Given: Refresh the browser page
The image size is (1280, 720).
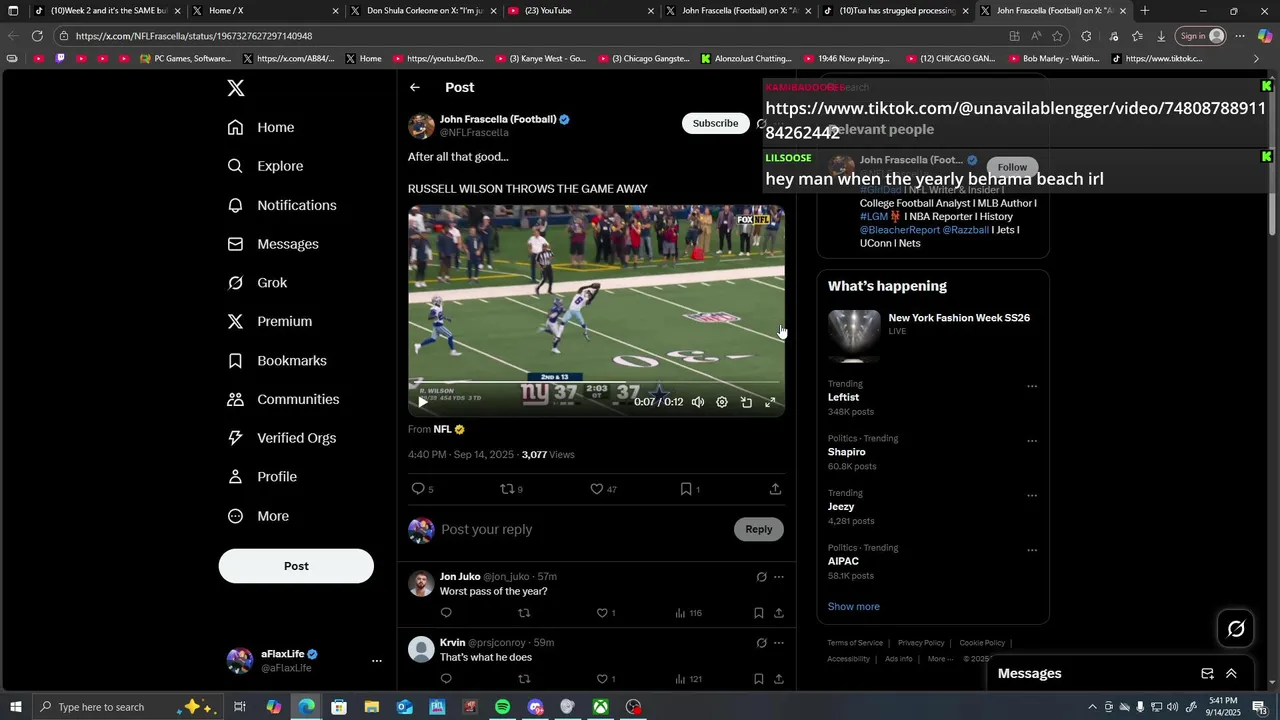Looking at the screenshot, I should click(x=37, y=36).
